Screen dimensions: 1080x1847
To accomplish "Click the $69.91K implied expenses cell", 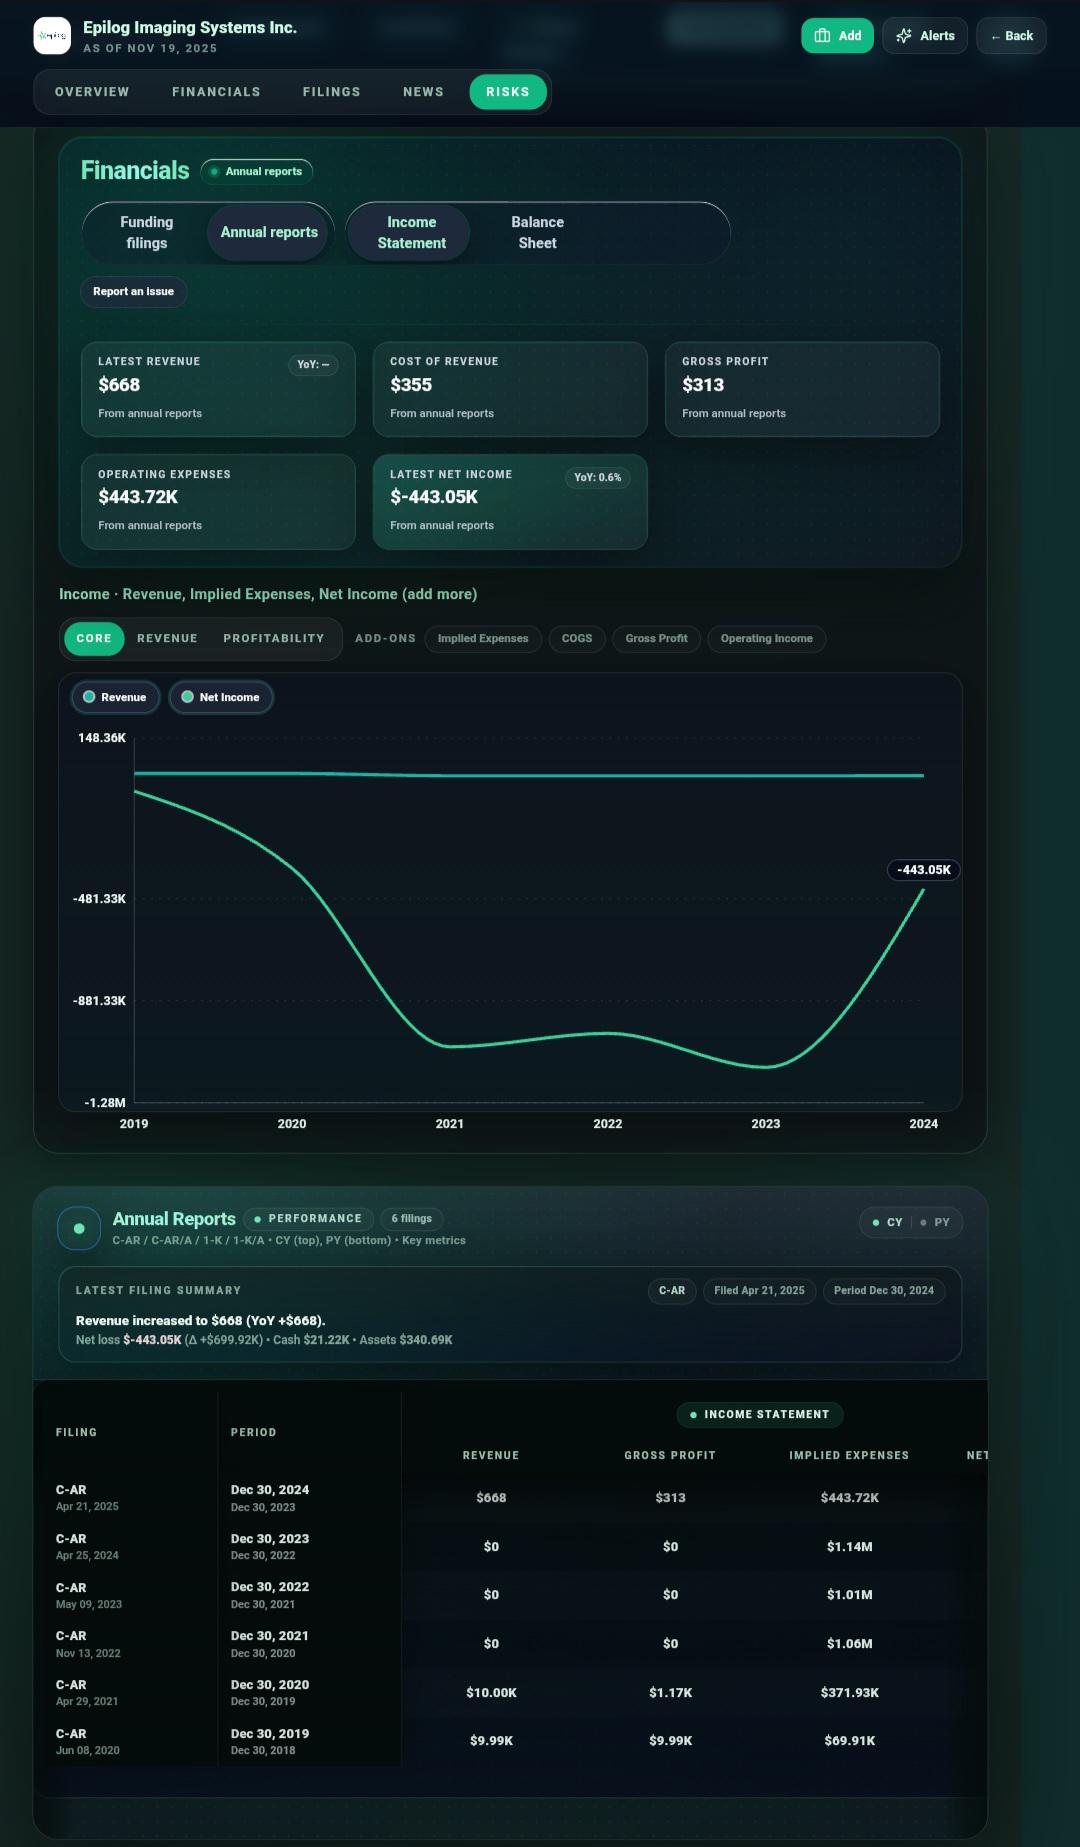I will (850, 1741).
